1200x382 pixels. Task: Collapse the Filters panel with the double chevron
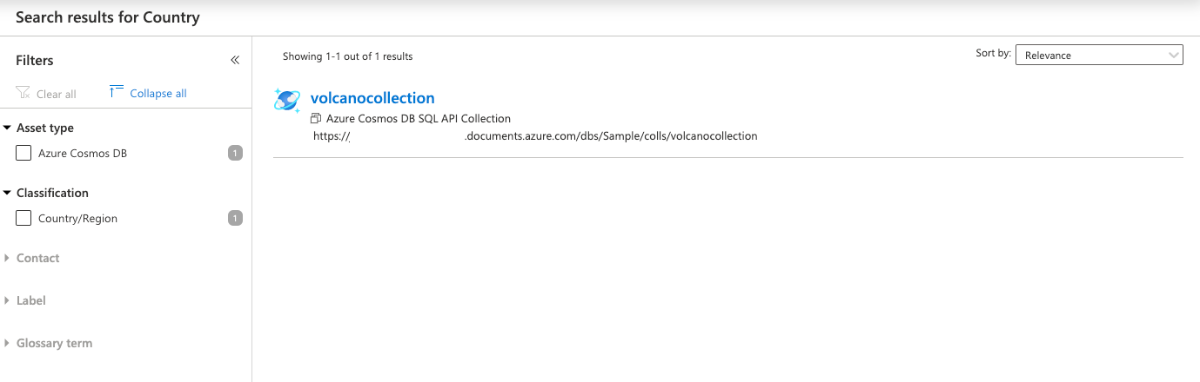235,60
